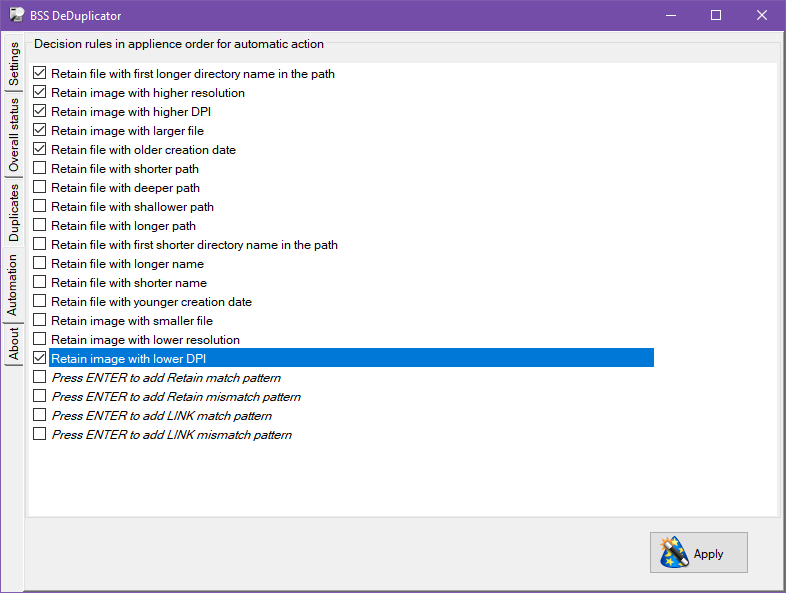
Task: Open the Settings tab
Action: click(x=14, y=63)
